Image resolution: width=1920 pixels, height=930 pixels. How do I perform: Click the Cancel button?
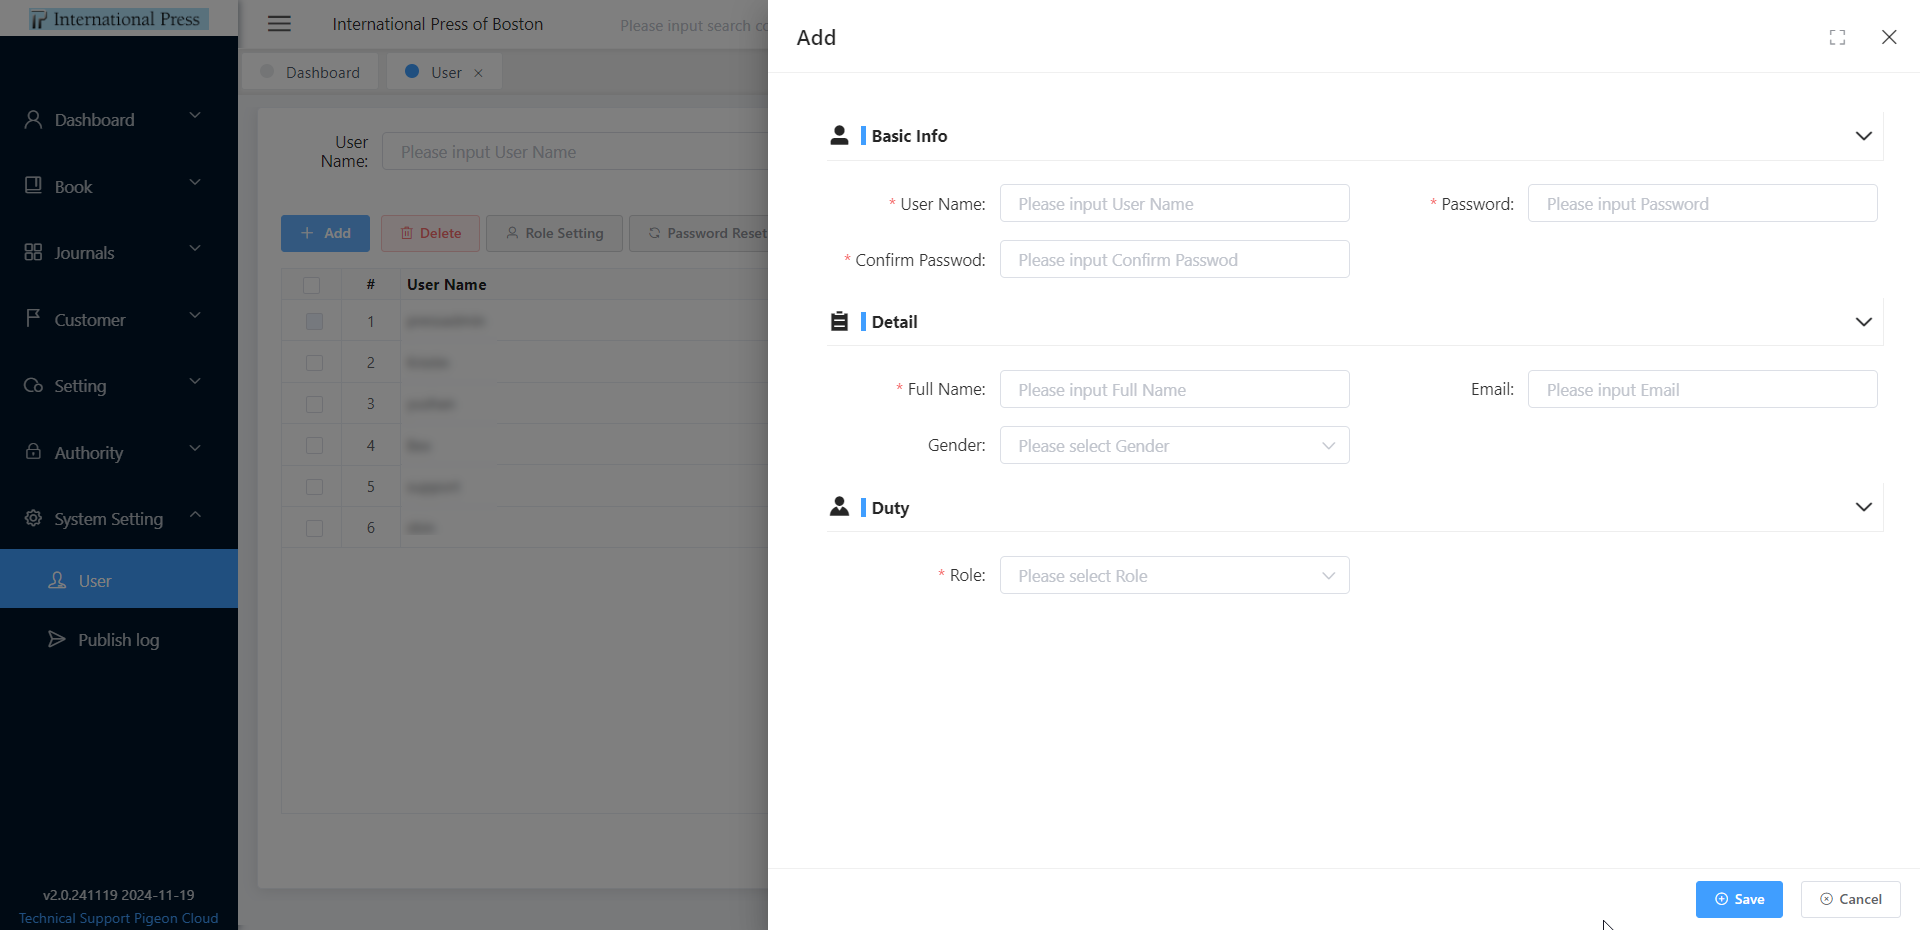pos(1850,899)
